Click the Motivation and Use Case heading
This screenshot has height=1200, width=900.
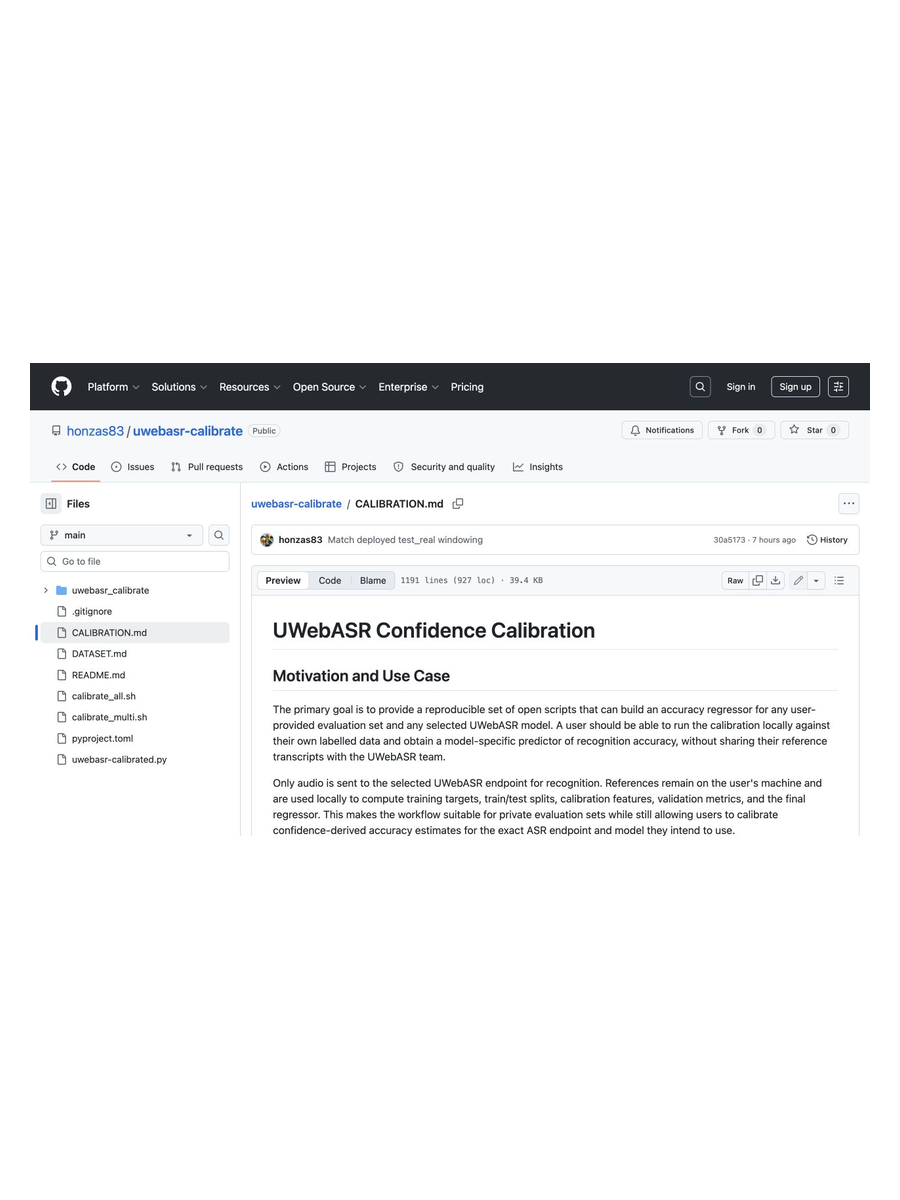click(x=361, y=676)
